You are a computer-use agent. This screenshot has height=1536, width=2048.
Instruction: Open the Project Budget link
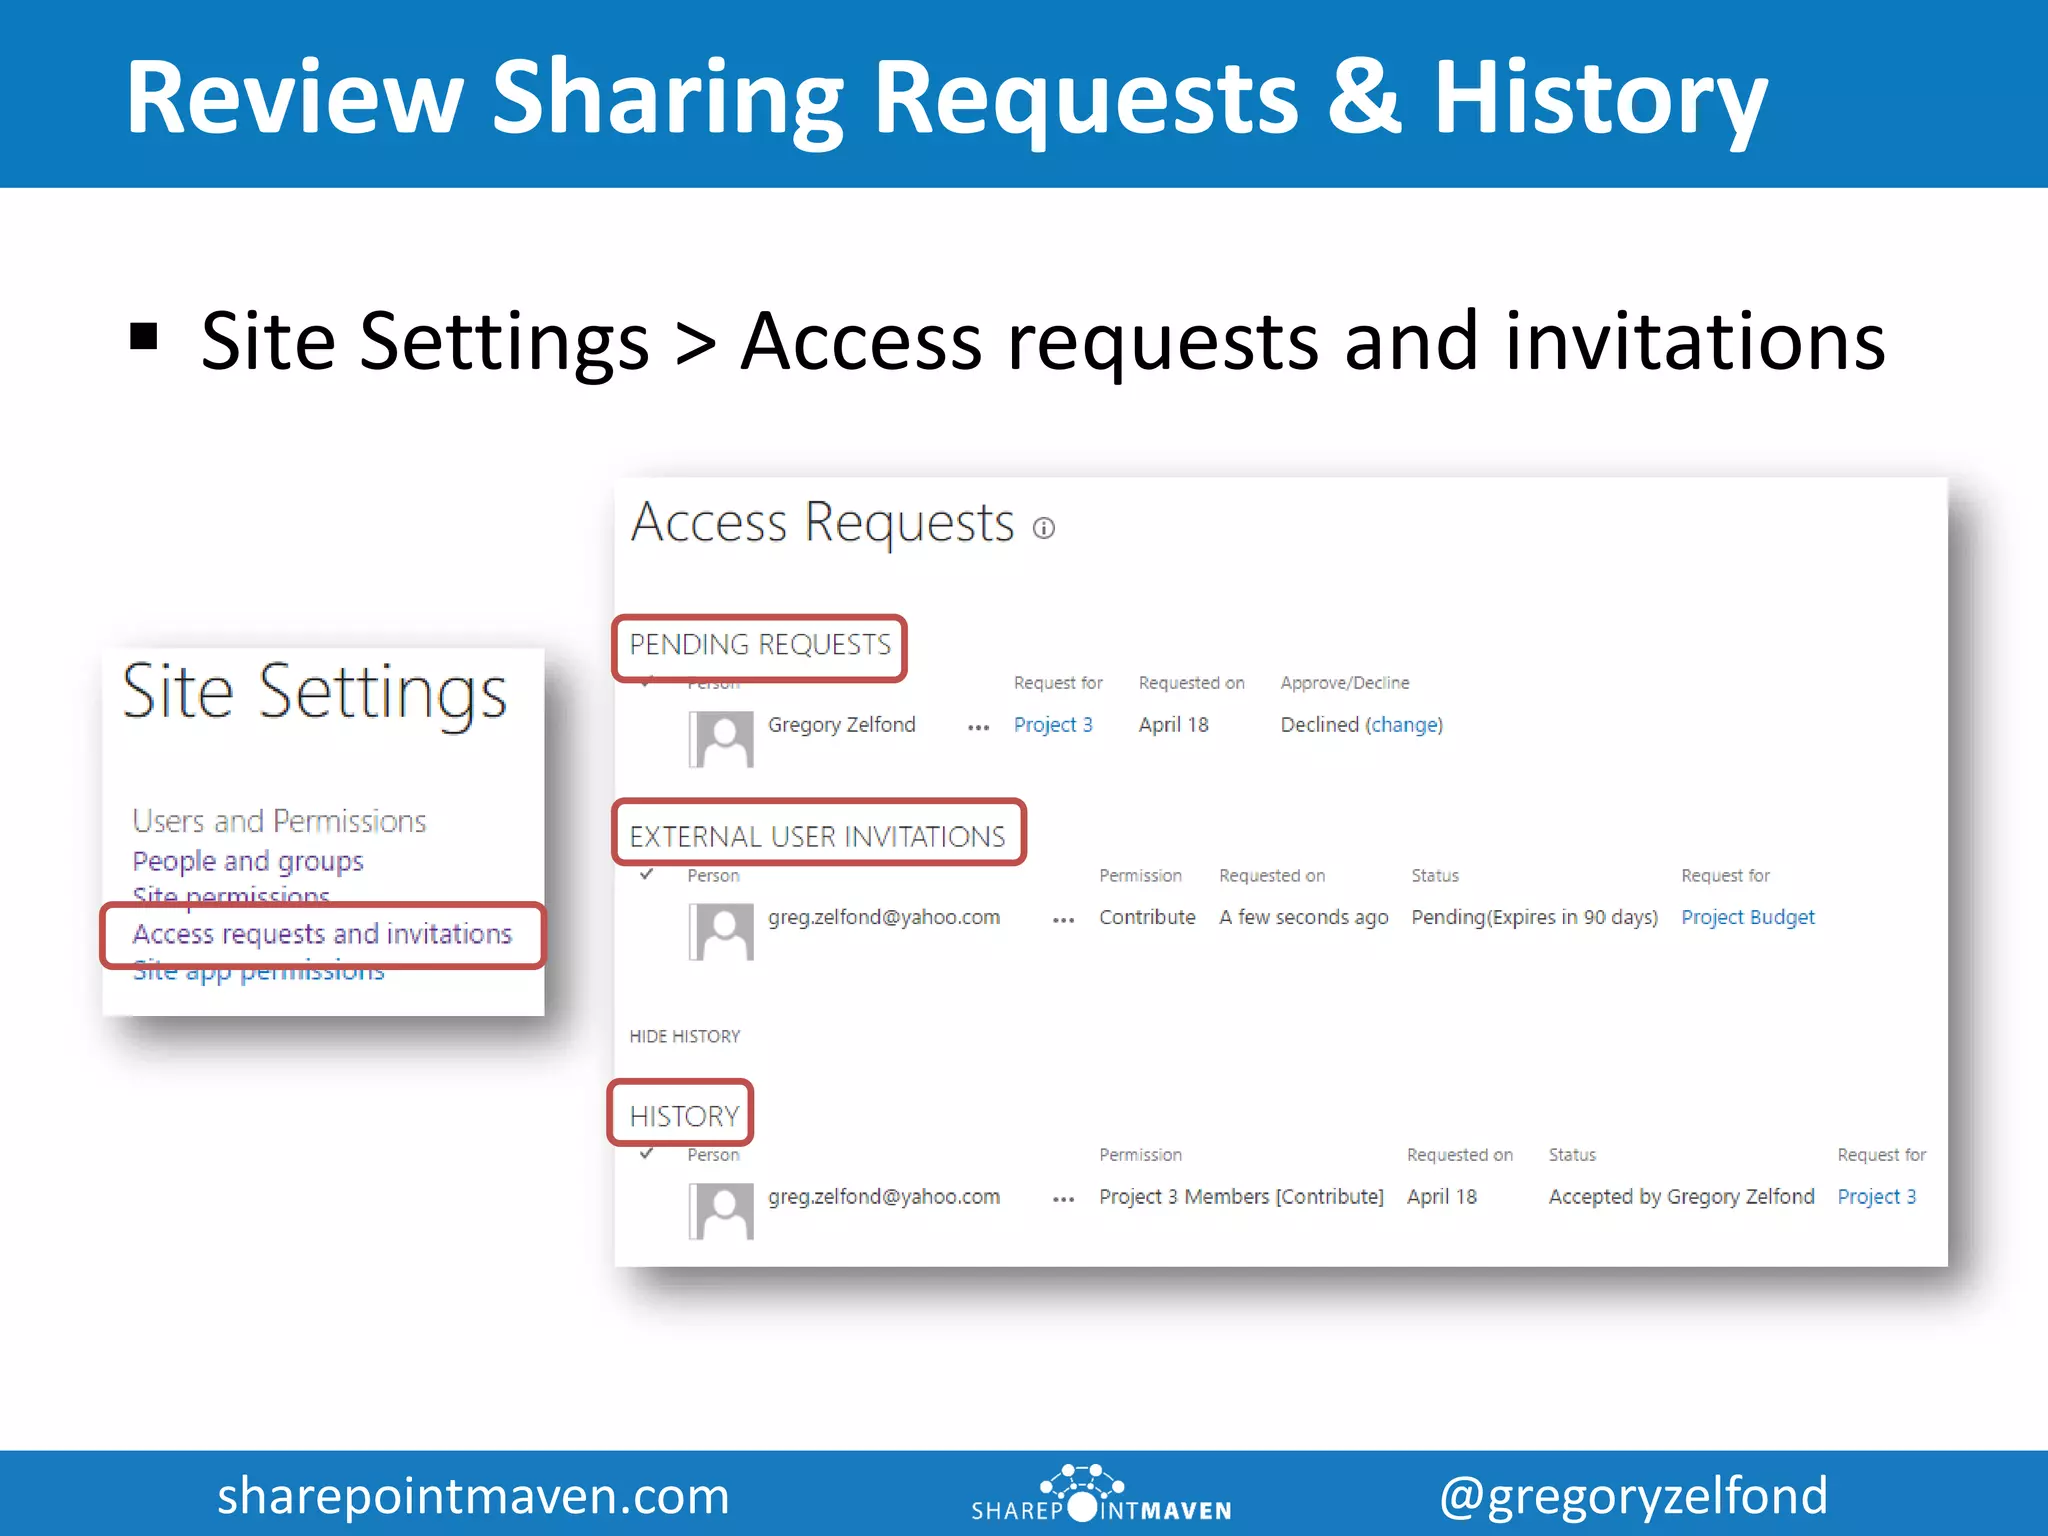1747,918
